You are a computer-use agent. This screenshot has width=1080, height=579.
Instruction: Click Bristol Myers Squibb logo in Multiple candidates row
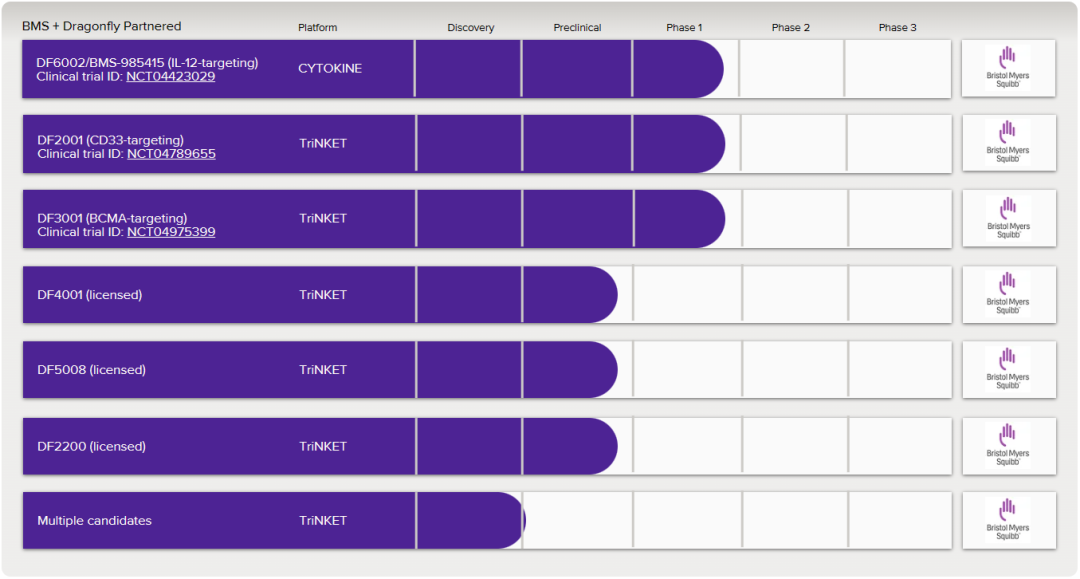click(1007, 521)
